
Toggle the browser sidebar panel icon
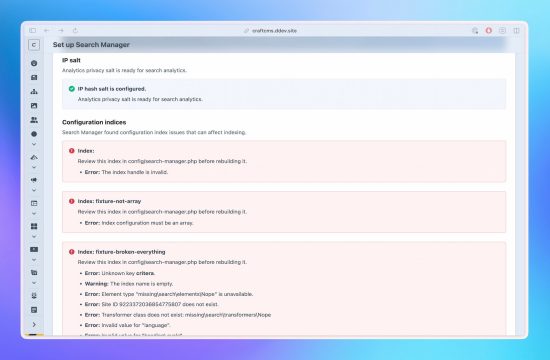(x=33, y=31)
